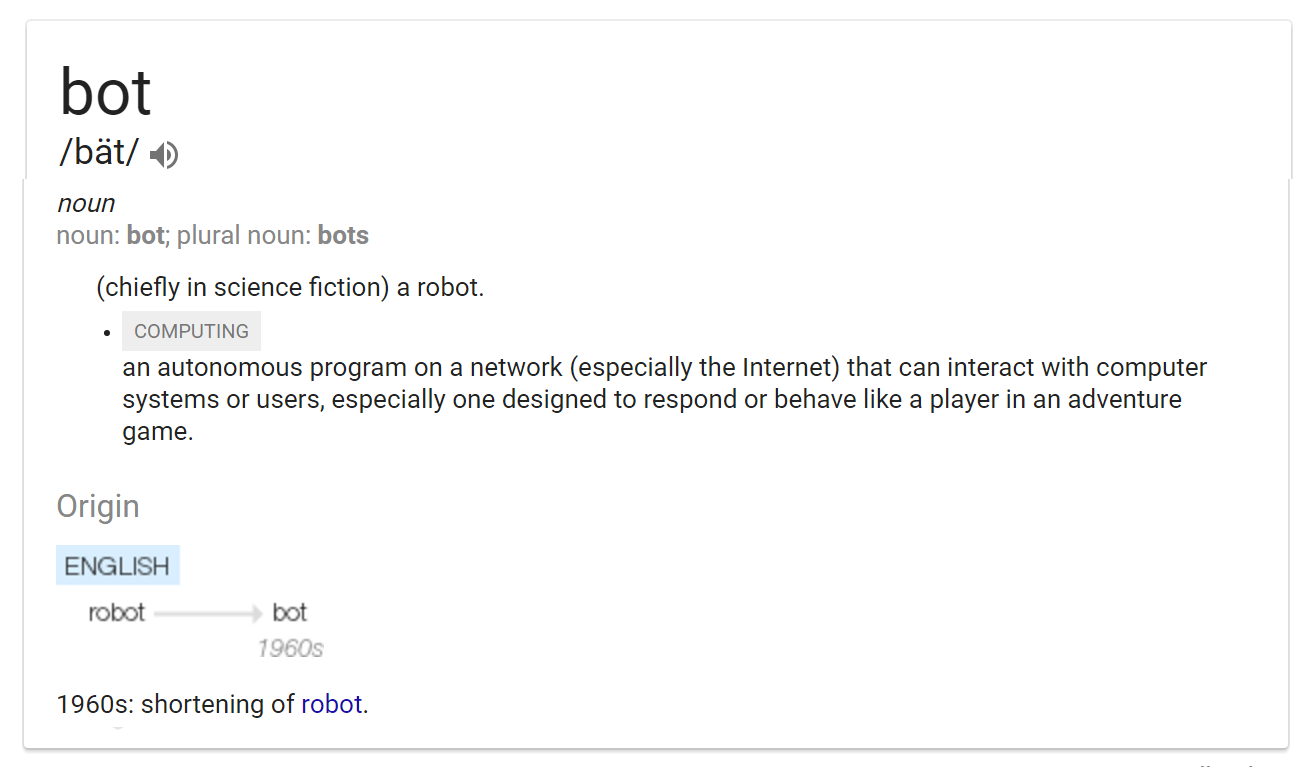
Task: Click the bullet point beside COMPUTING
Action: coord(108,330)
